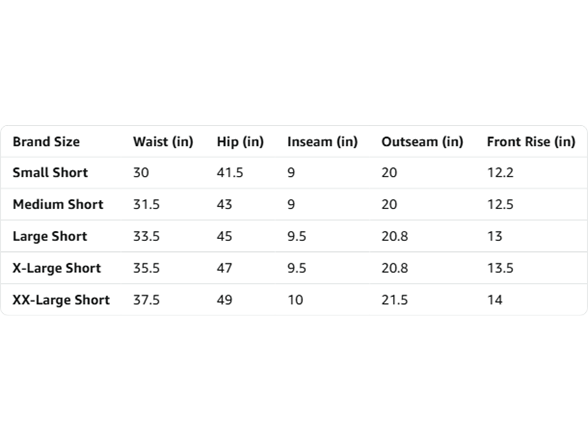This screenshot has height=441, width=588.
Task: Click the Hip (in) column header
Action: 240,142
